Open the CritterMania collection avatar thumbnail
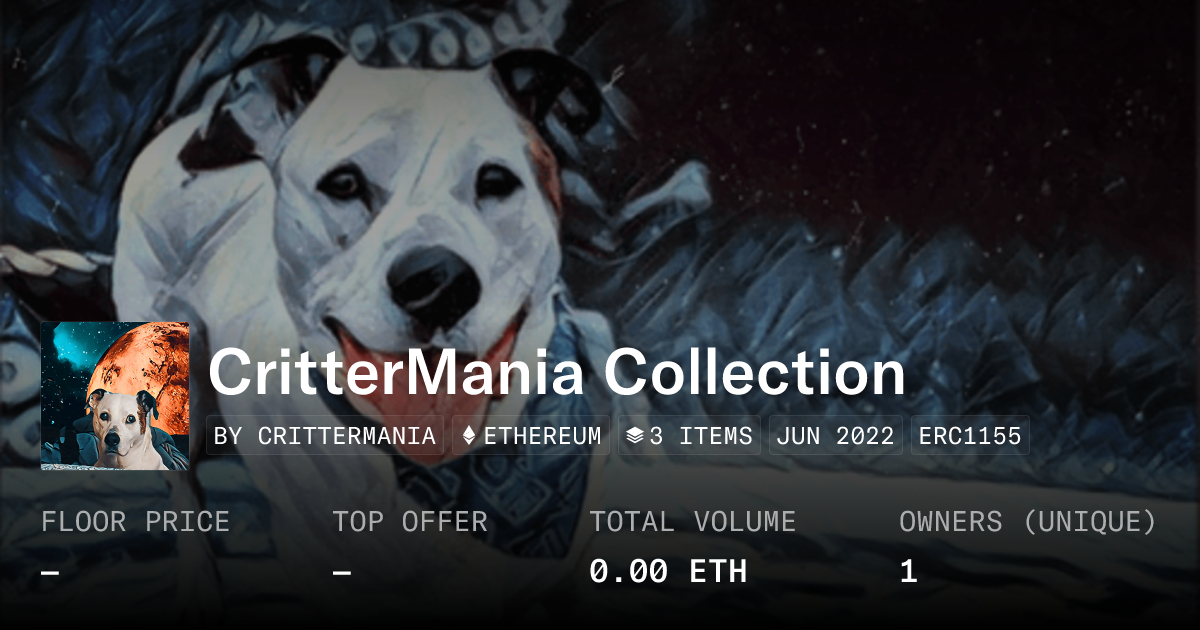1200x630 pixels. 115,396
